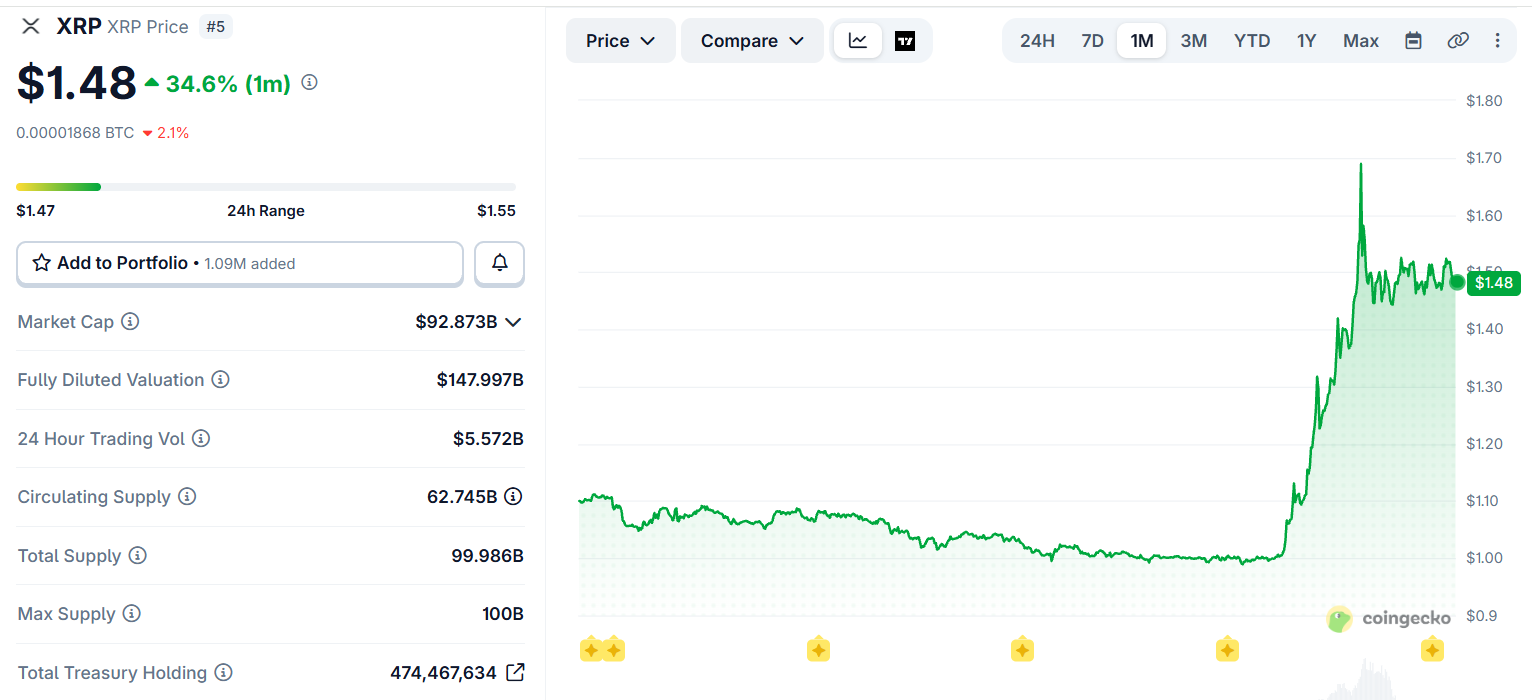Select the 7D time range

tap(1092, 41)
